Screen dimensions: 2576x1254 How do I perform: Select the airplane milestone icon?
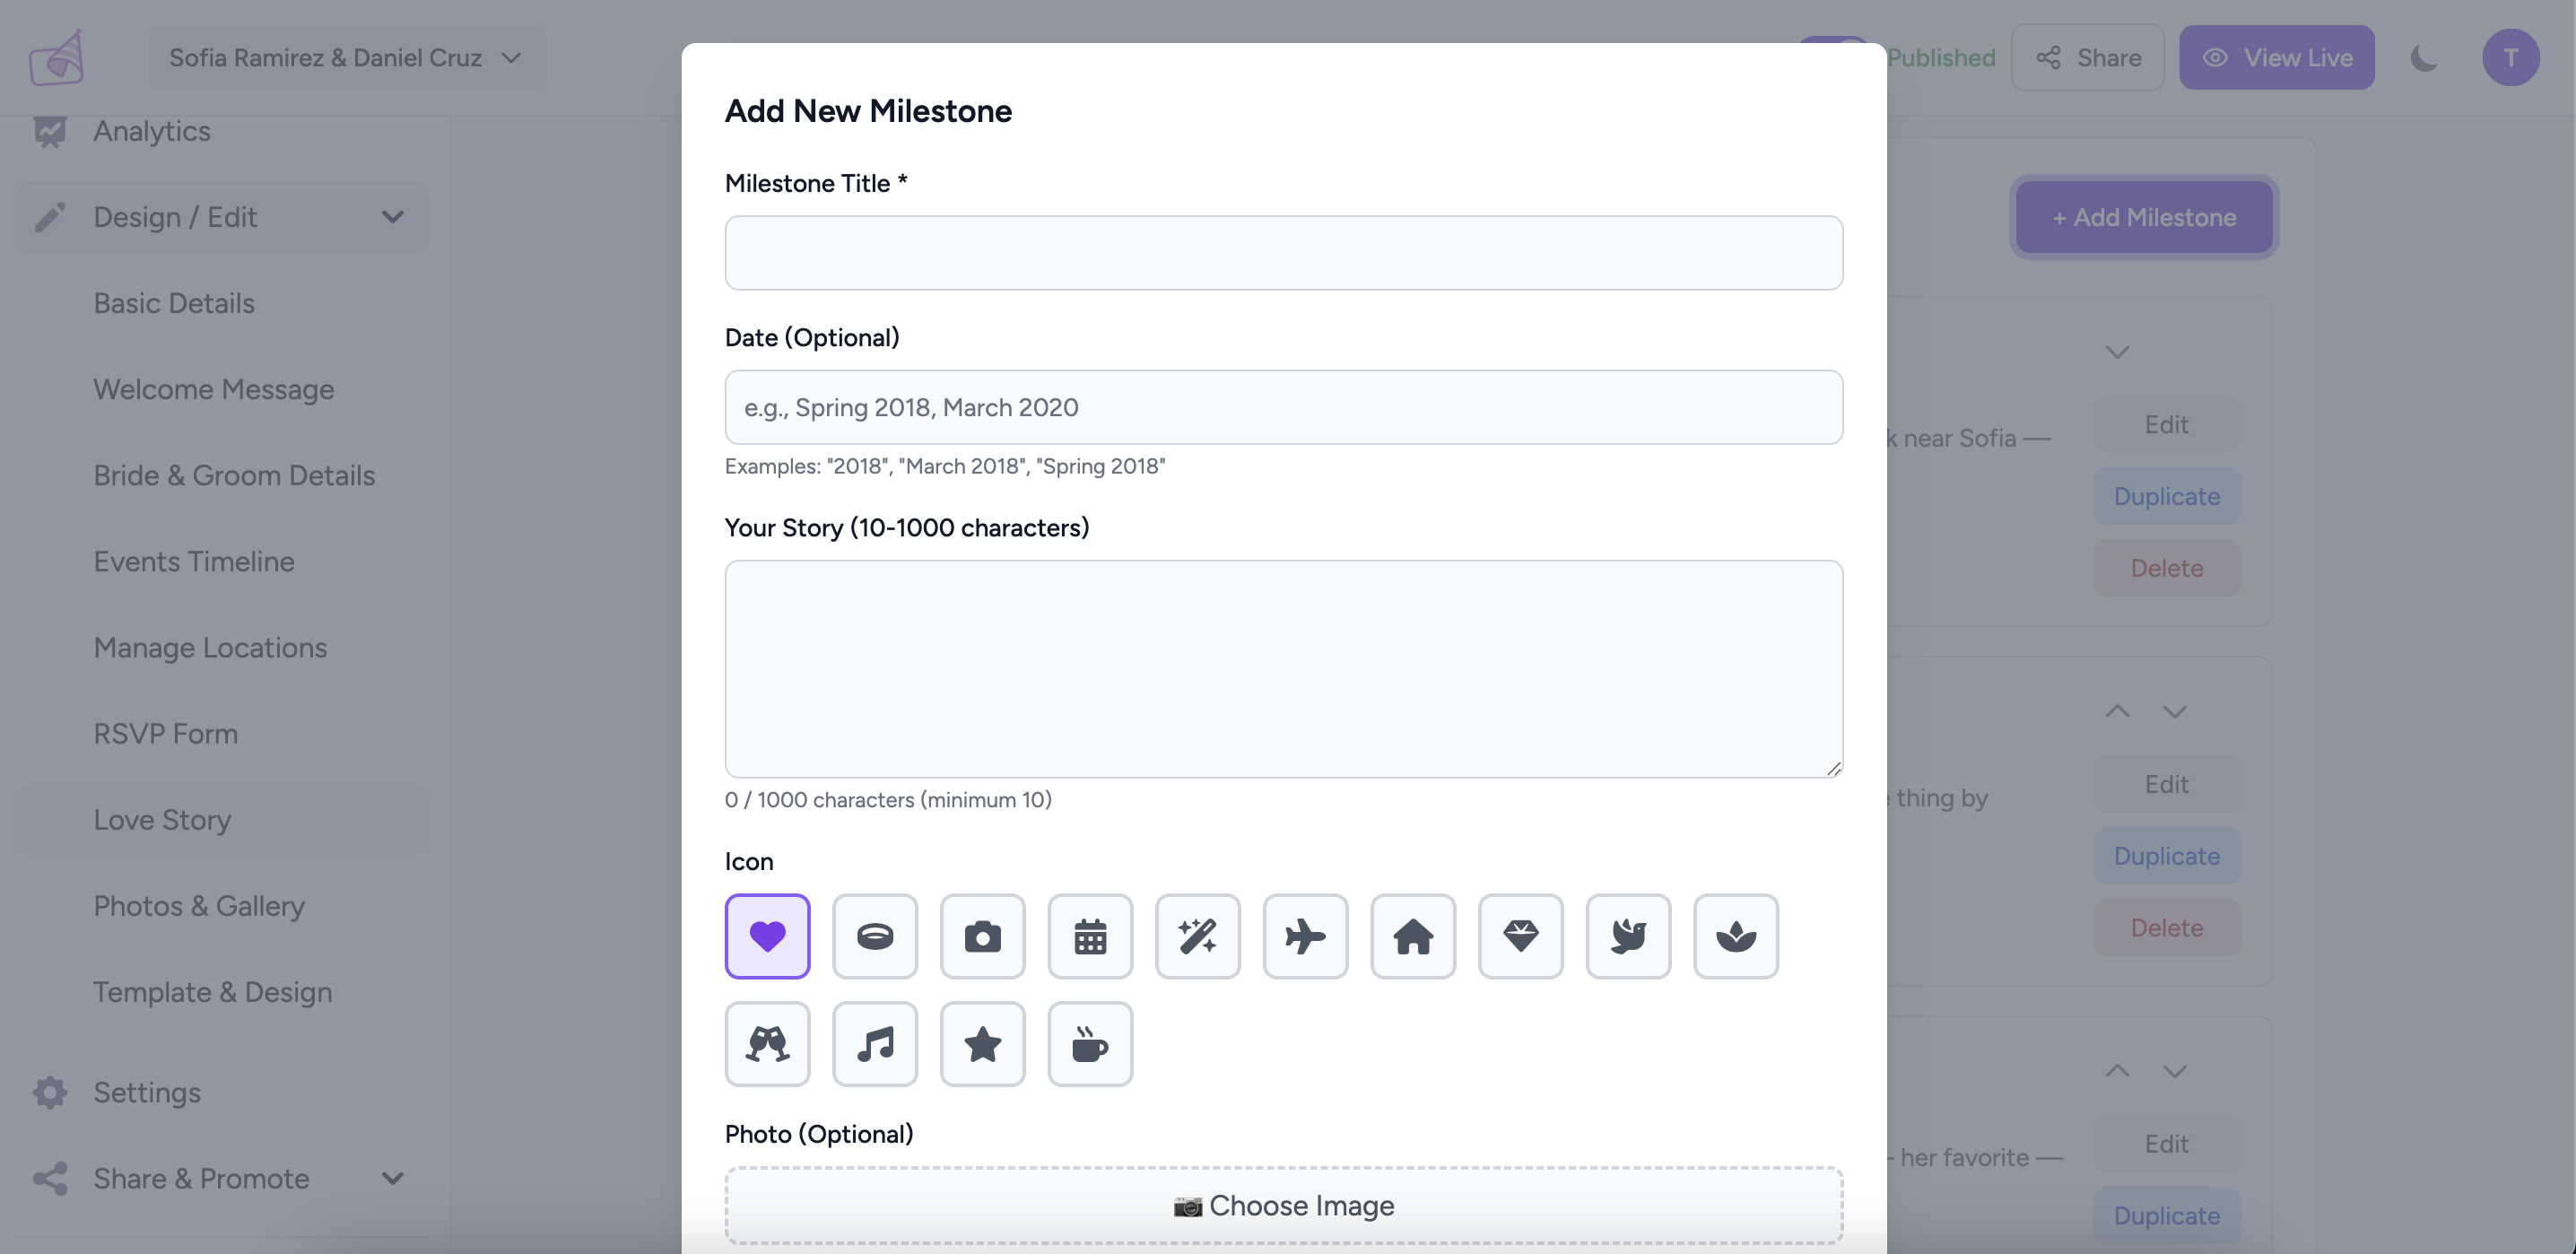(1305, 936)
